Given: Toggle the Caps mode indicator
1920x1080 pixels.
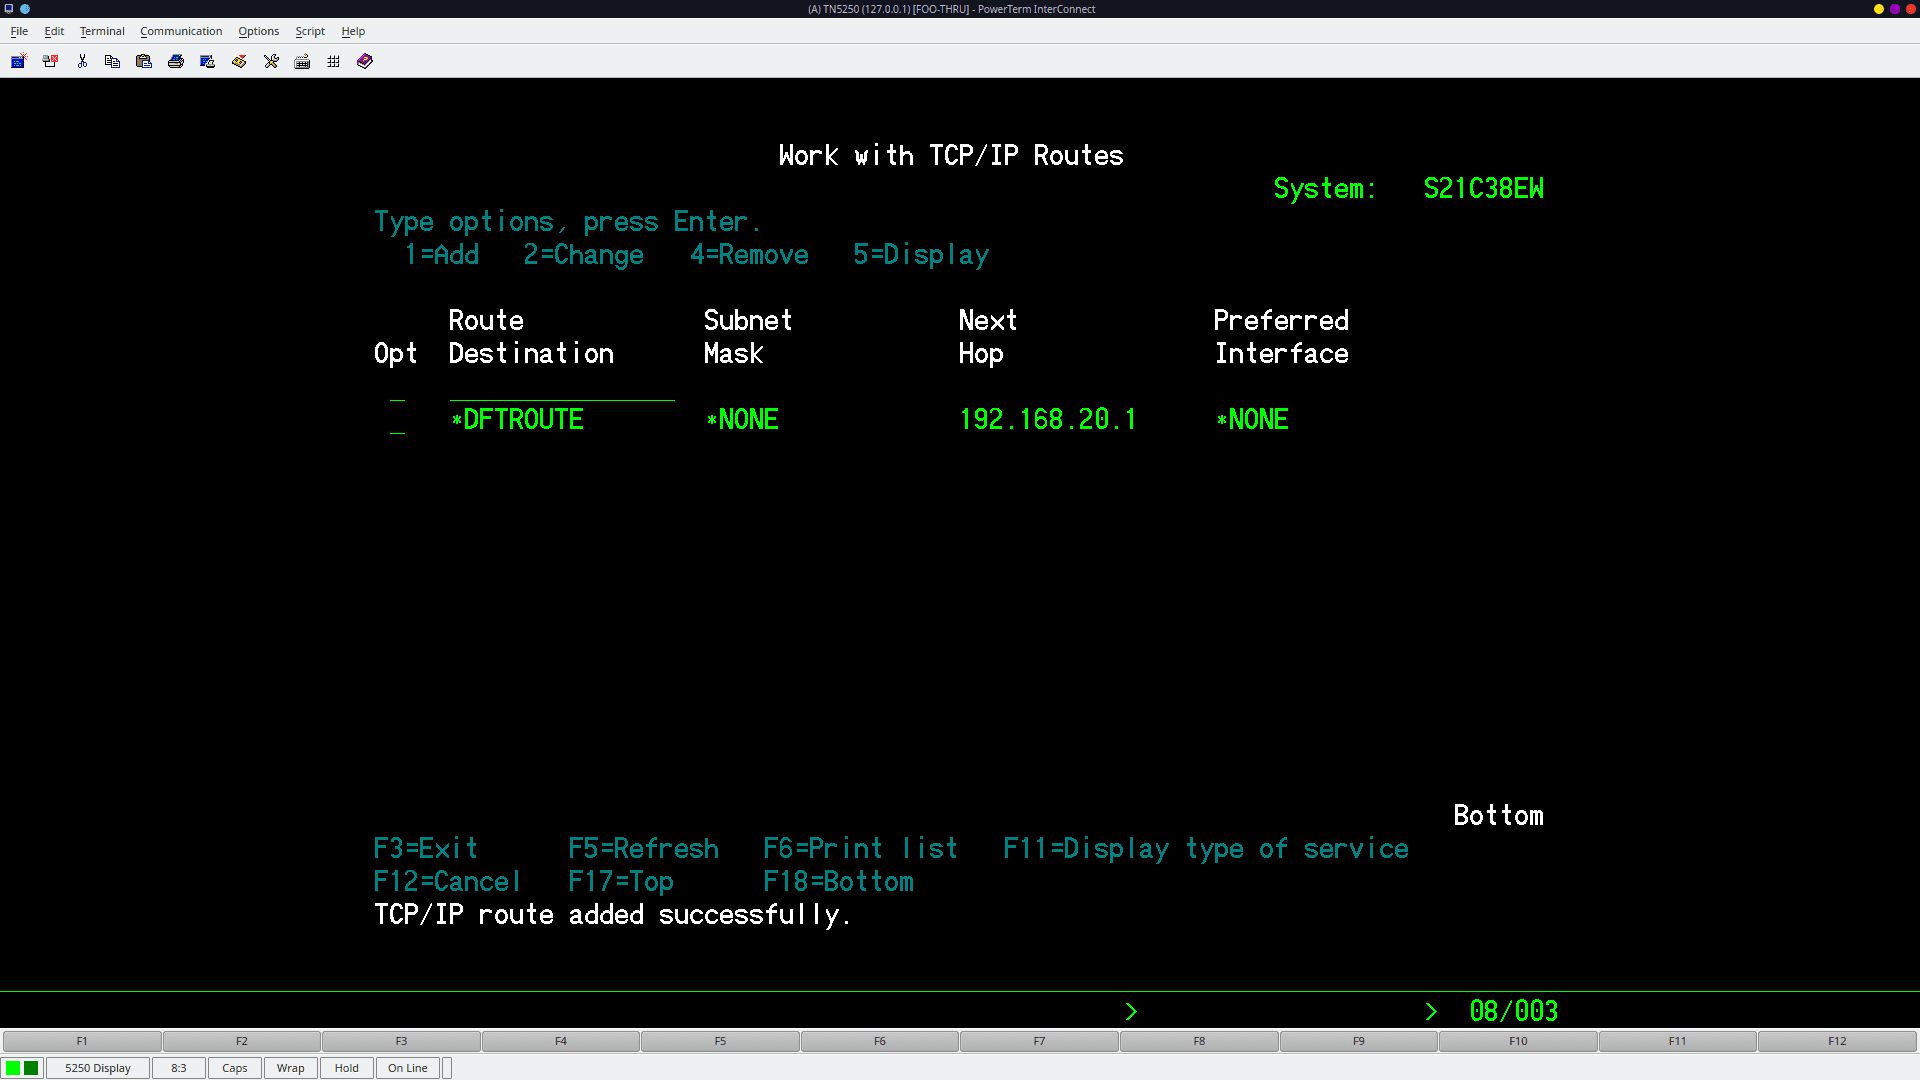Looking at the screenshot, I should click(x=234, y=1068).
